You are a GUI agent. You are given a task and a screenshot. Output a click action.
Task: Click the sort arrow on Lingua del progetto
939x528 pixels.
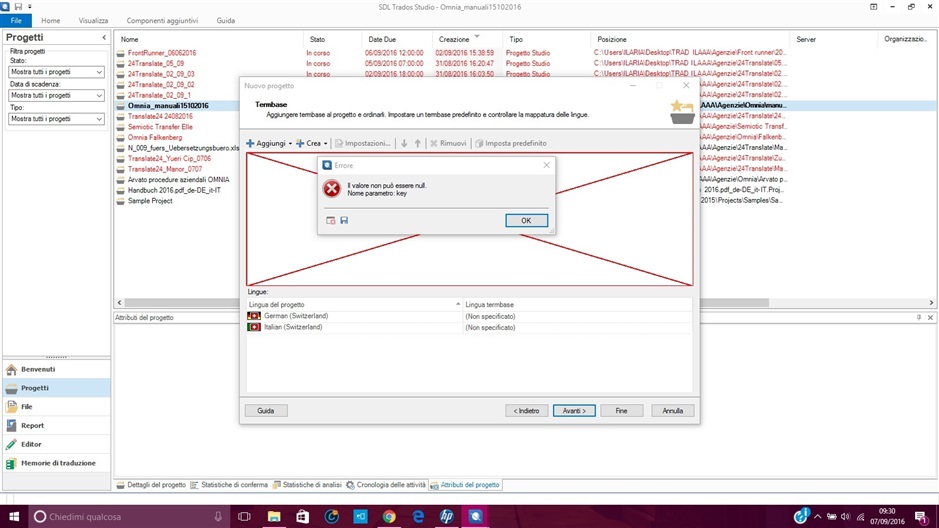458,304
